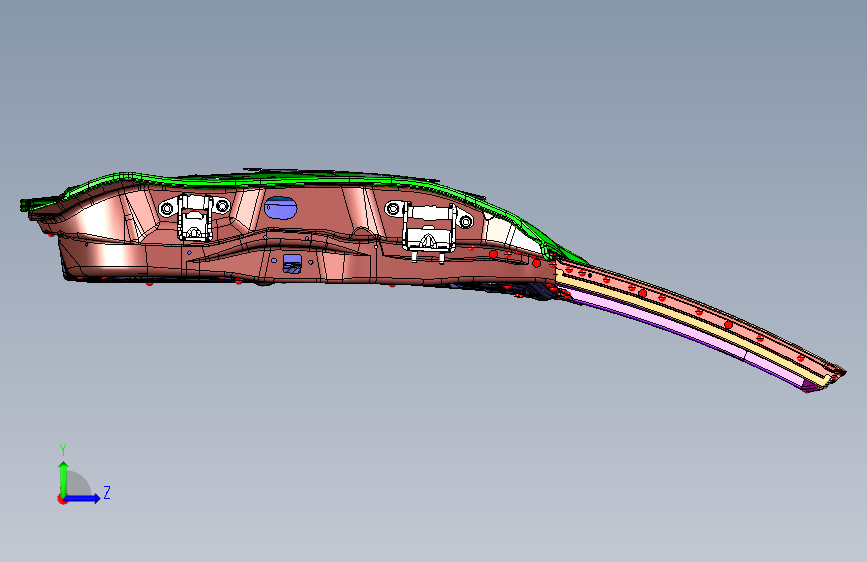The image size is (867, 562).
Task: Select the right white hinge bracket
Action: 429,228
